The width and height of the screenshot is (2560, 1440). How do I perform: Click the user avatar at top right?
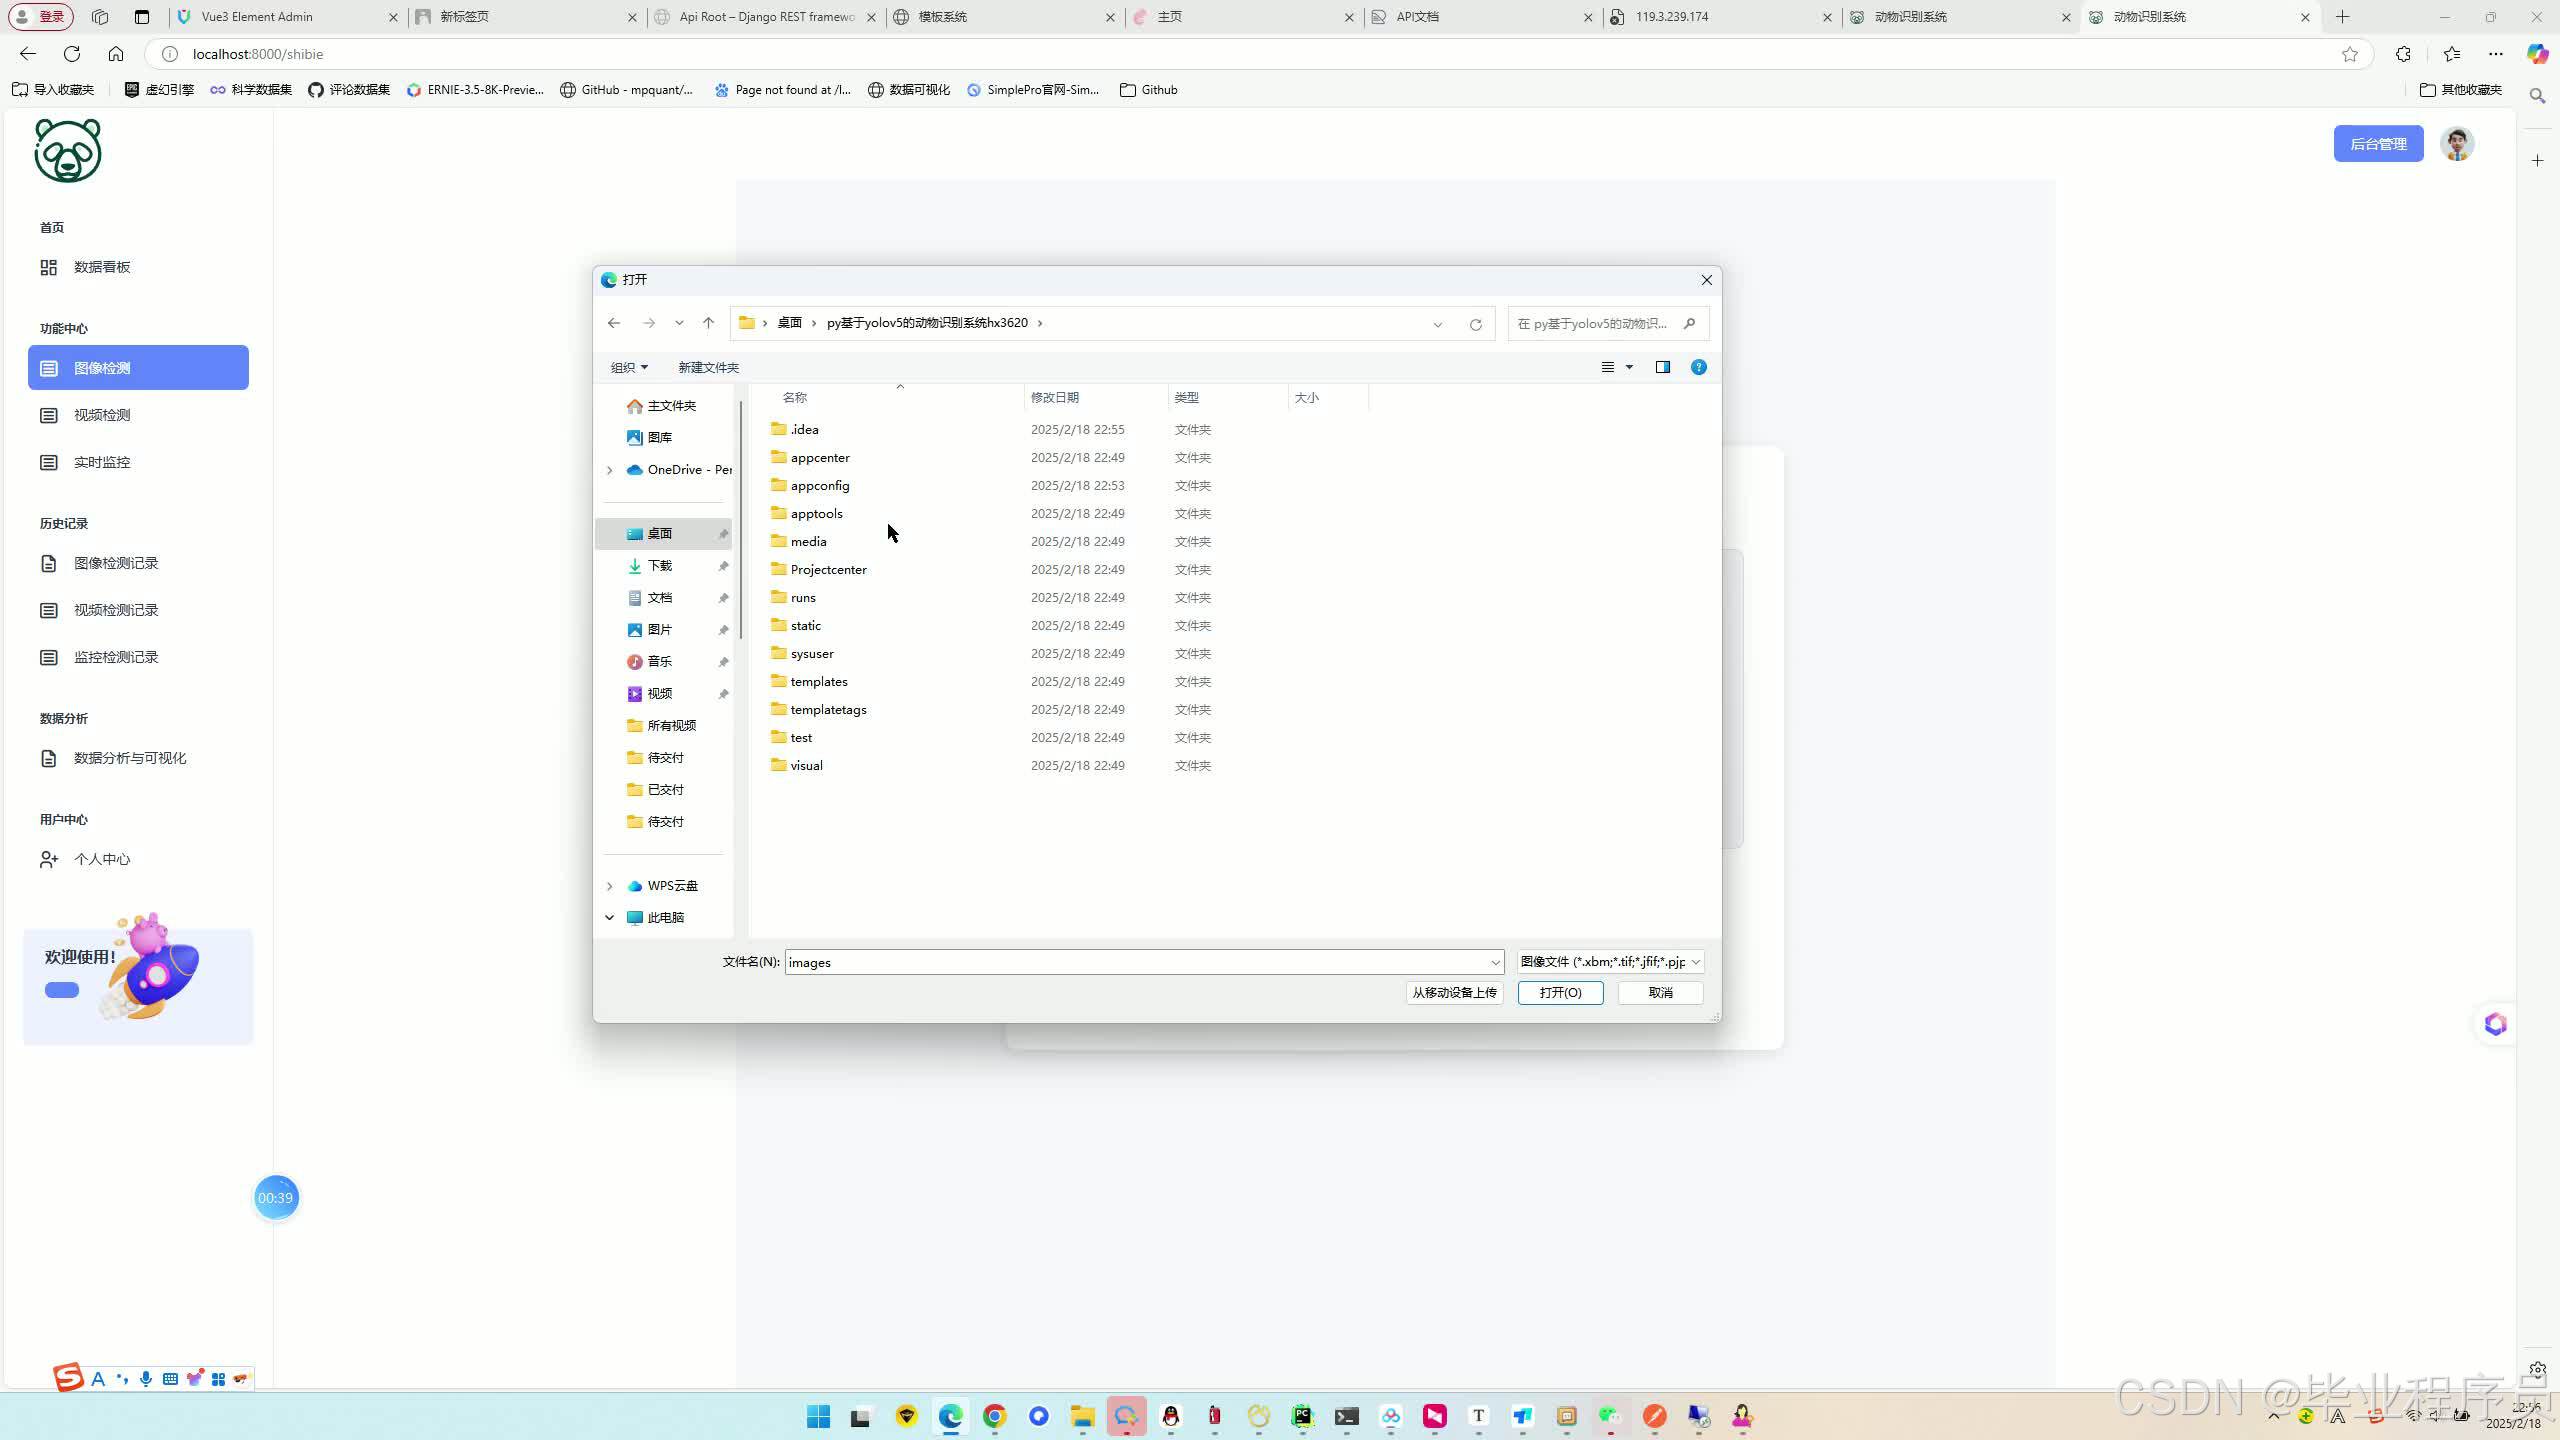point(2456,144)
